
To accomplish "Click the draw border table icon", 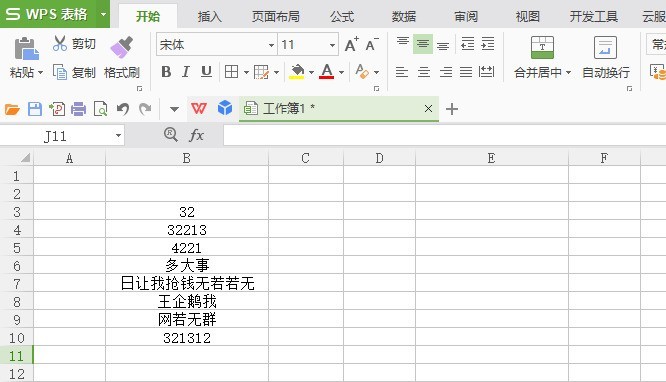I will [261, 72].
